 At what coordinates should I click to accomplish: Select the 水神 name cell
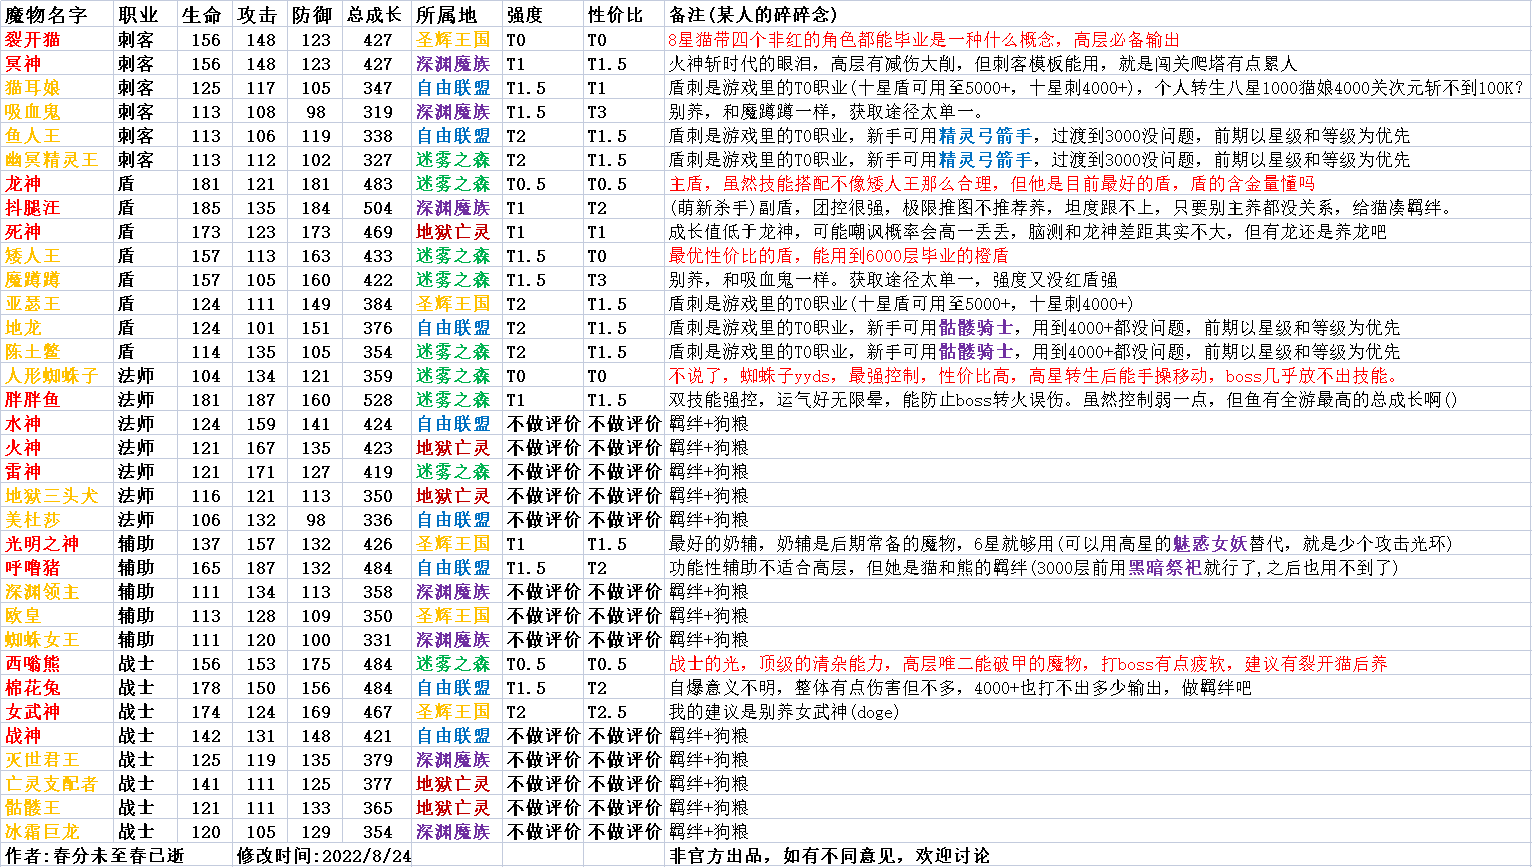tap(23, 424)
